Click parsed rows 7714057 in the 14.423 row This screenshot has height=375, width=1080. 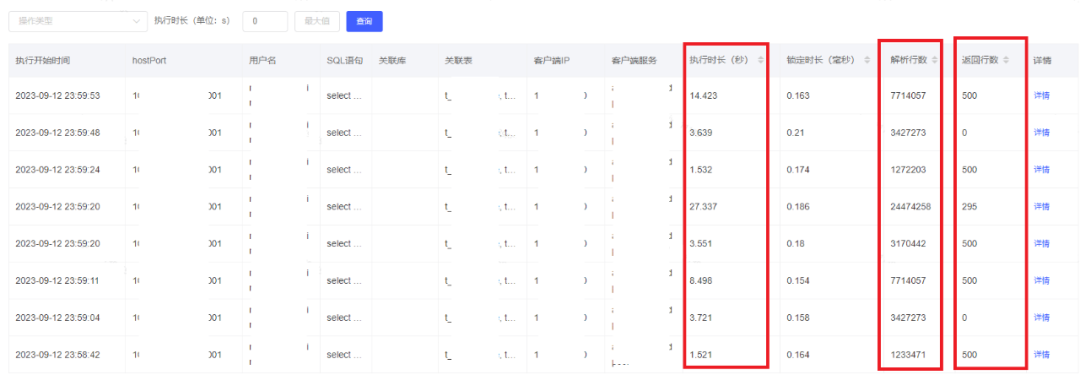point(908,96)
